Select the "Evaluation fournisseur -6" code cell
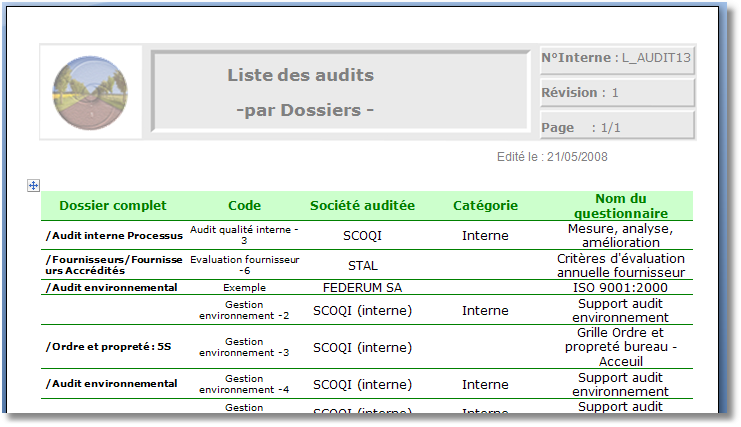Screen dimensions: 741x427 click(x=244, y=265)
